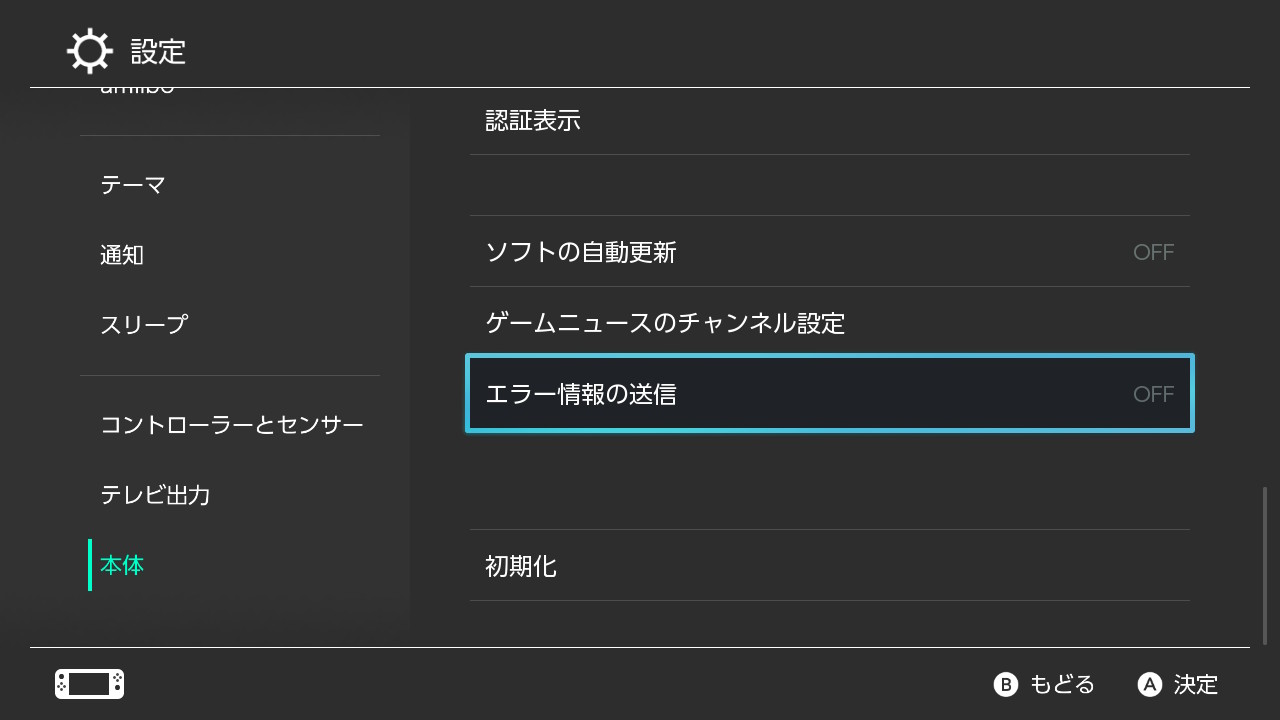This screenshot has width=1280, height=720.
Task: Click the A button icon for 決定
Action: pos(1150,684)
